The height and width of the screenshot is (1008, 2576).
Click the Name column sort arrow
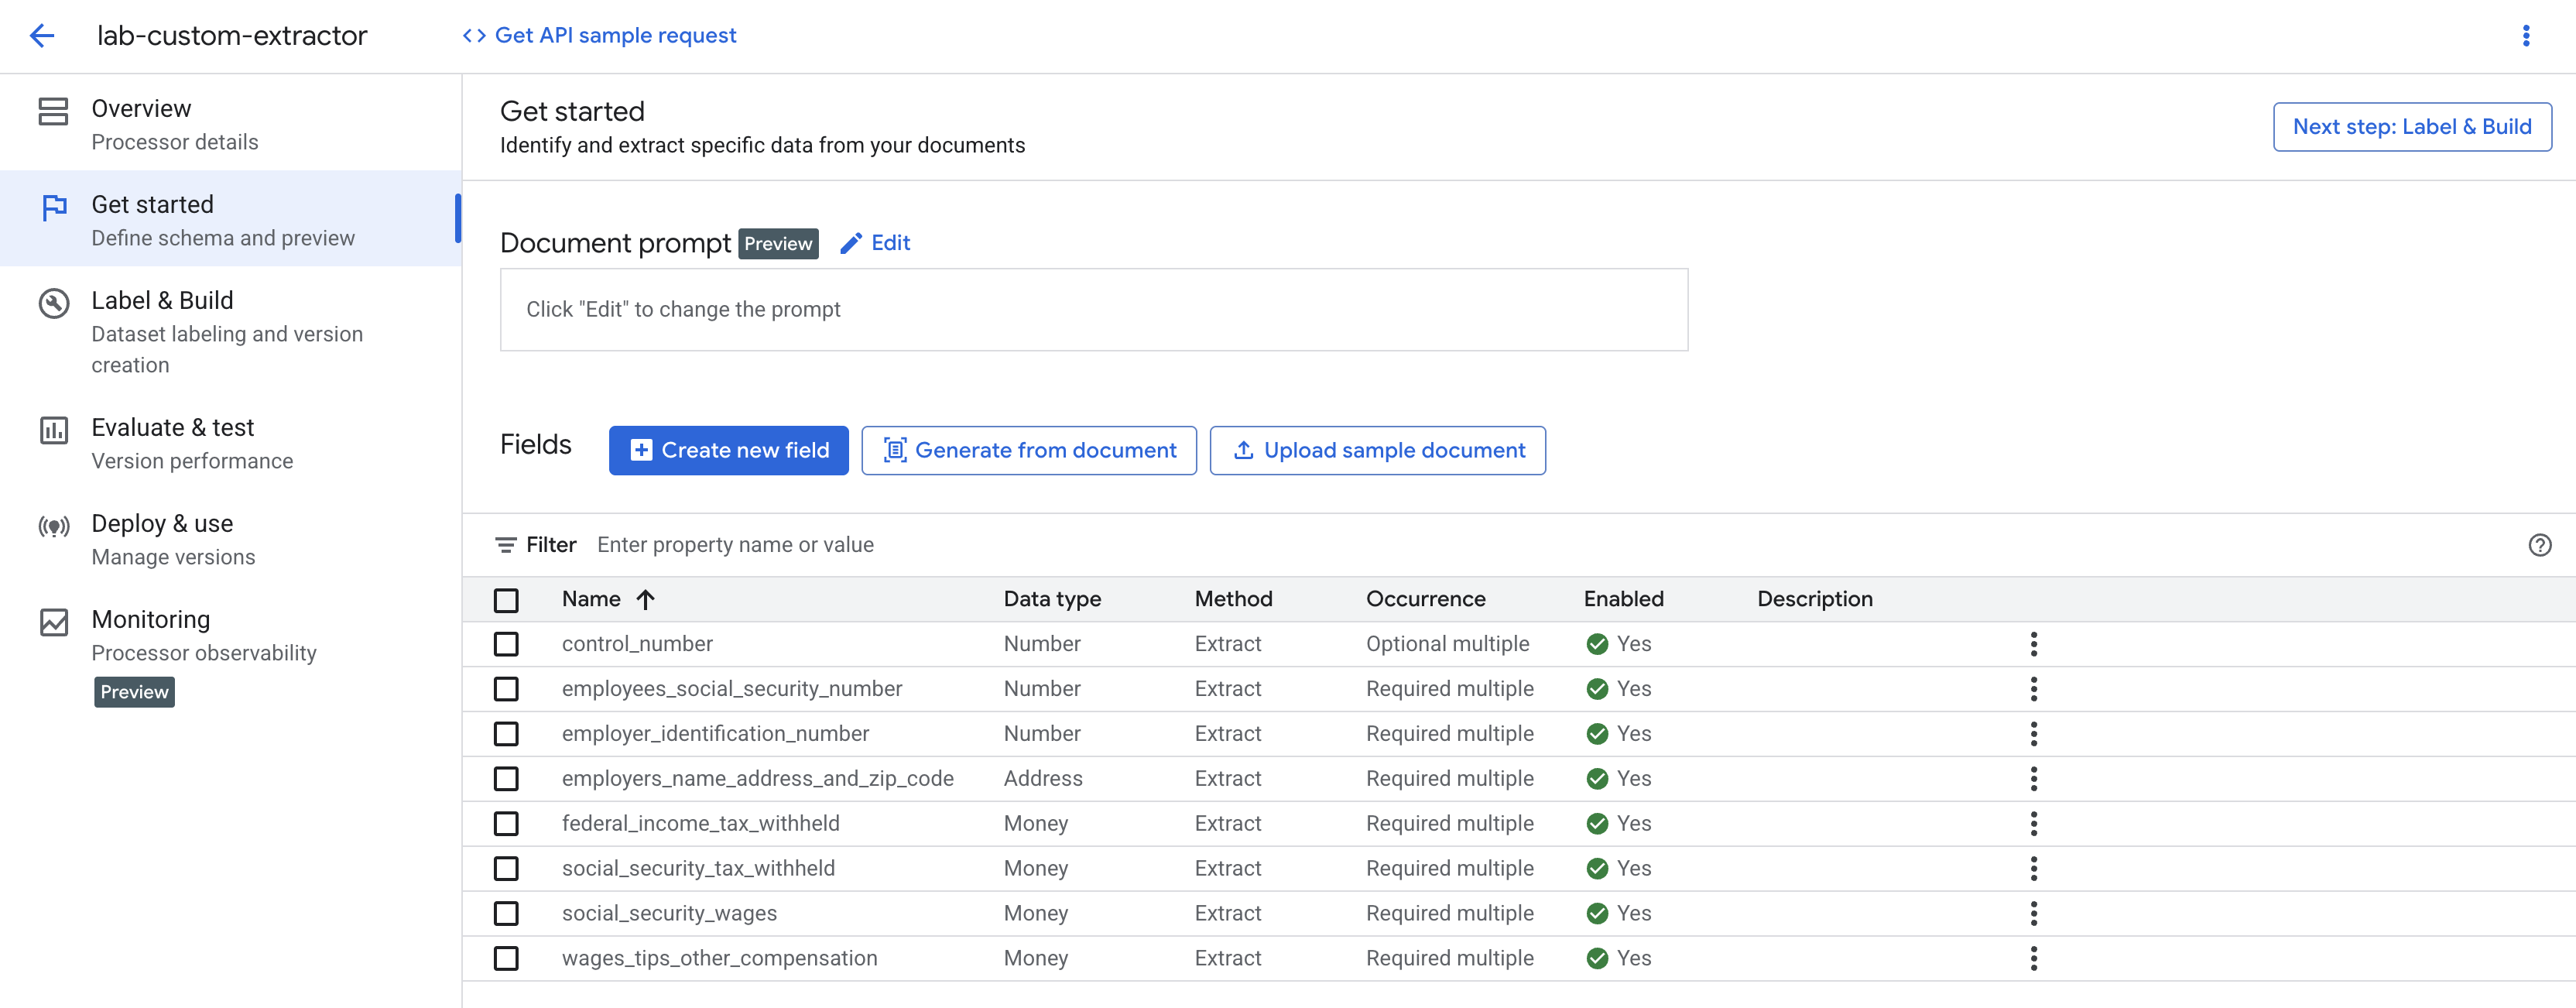645,599
